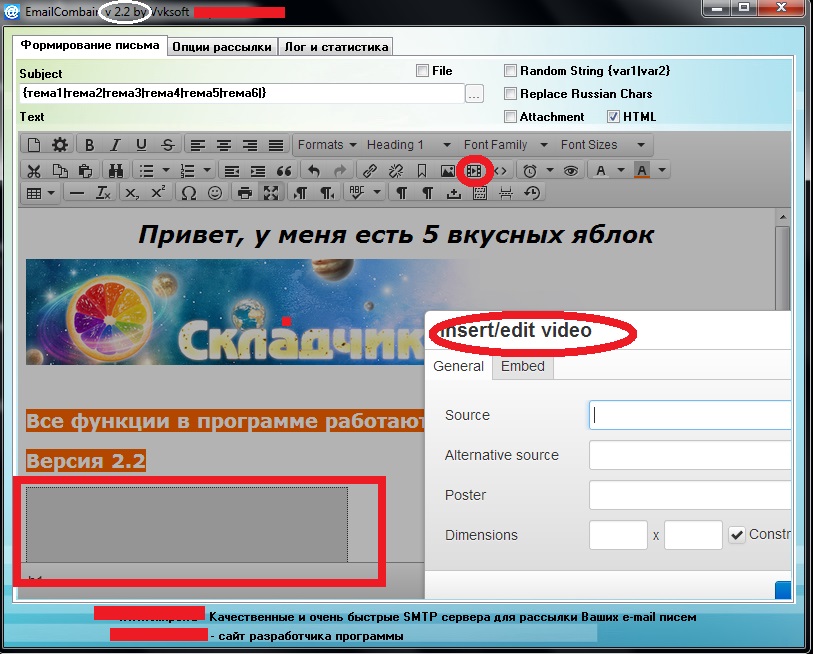Open the Лог и статистика tab
The height and width of the screenshot is (654, 813).
click(x=336, y=47)
